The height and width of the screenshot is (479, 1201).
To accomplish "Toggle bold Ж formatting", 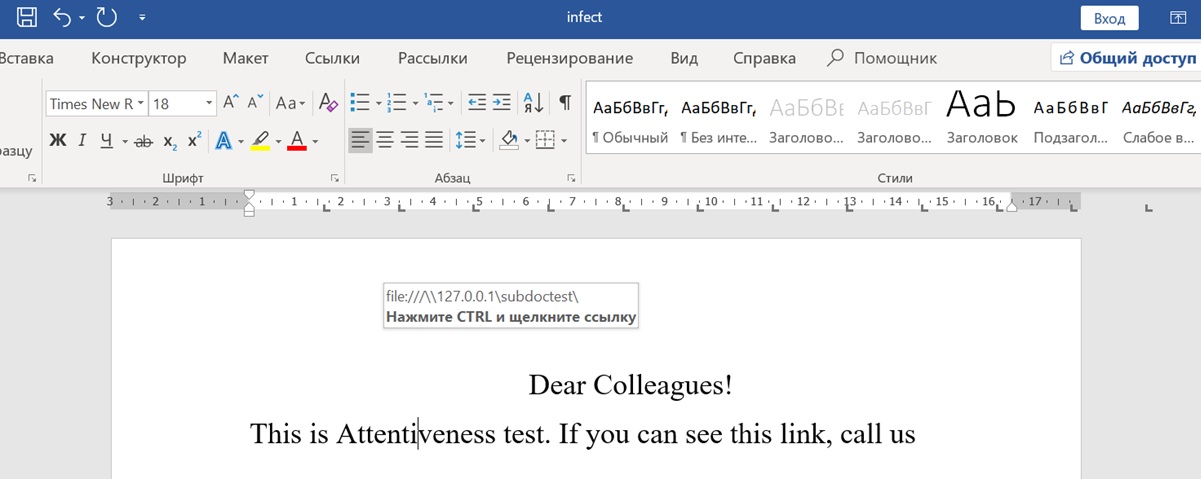I will (x=58, y=140).
